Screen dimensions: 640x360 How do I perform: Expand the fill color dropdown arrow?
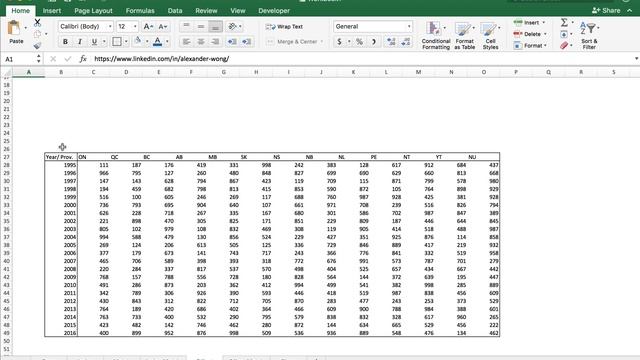(147, 42)
